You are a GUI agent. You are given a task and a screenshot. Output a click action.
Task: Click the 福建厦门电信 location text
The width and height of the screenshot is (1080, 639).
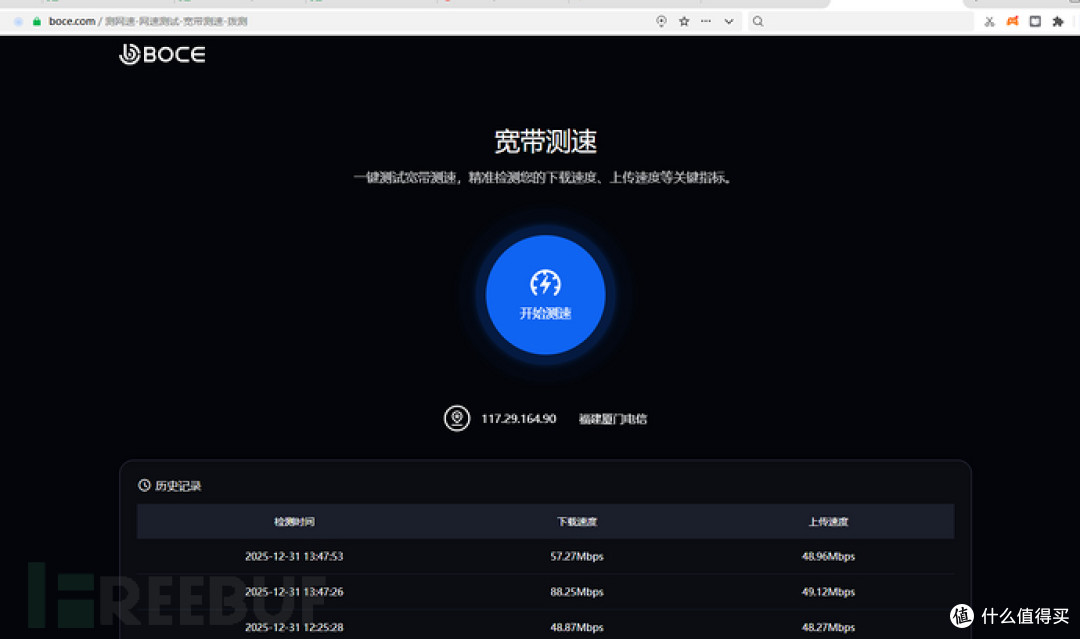tap(612, 419)
